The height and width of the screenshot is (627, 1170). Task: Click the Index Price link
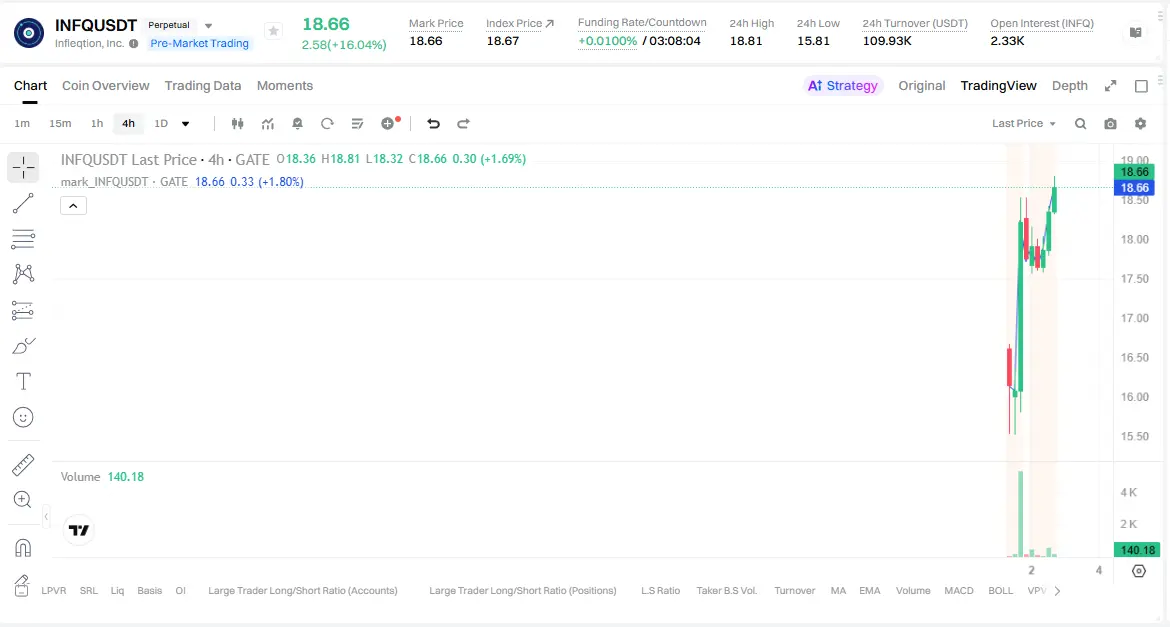520,23
